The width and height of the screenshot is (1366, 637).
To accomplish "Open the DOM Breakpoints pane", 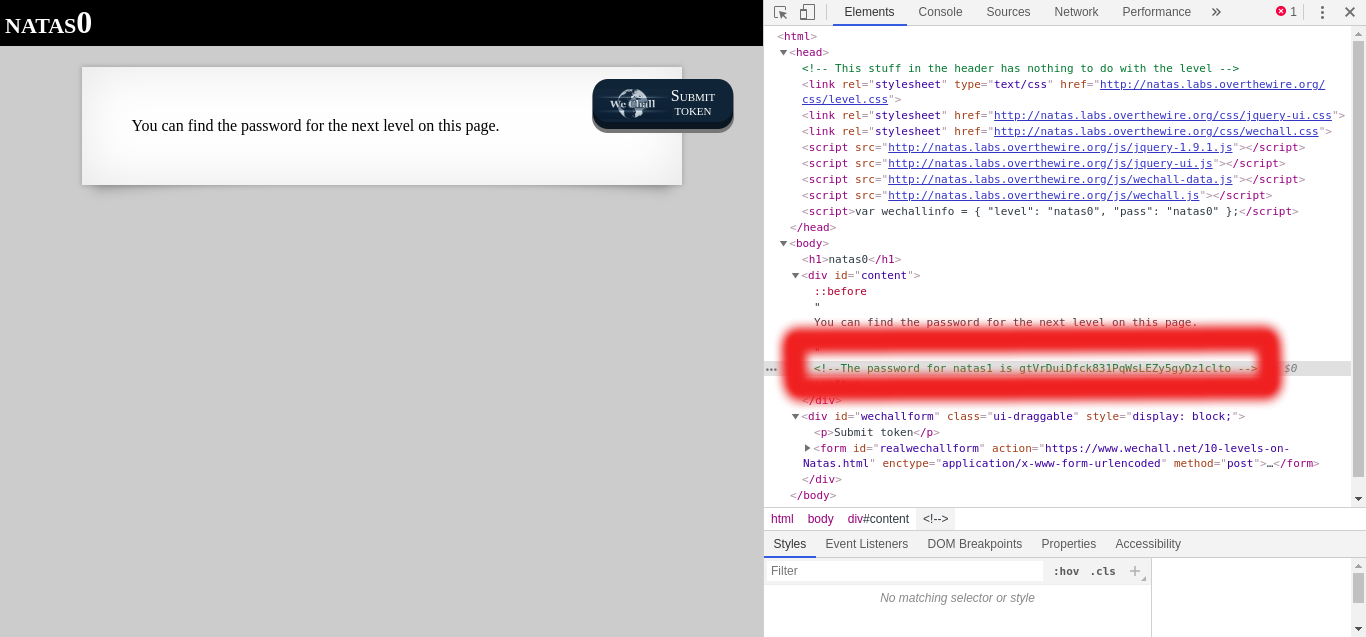I will click(x=975, y=544).
